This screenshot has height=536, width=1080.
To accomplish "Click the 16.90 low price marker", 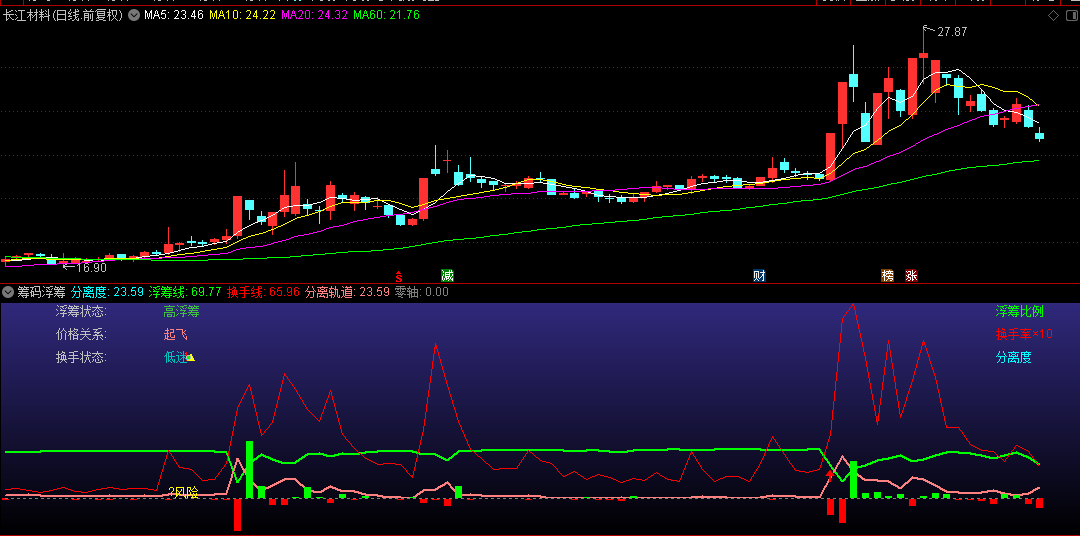I will (90, 268).
